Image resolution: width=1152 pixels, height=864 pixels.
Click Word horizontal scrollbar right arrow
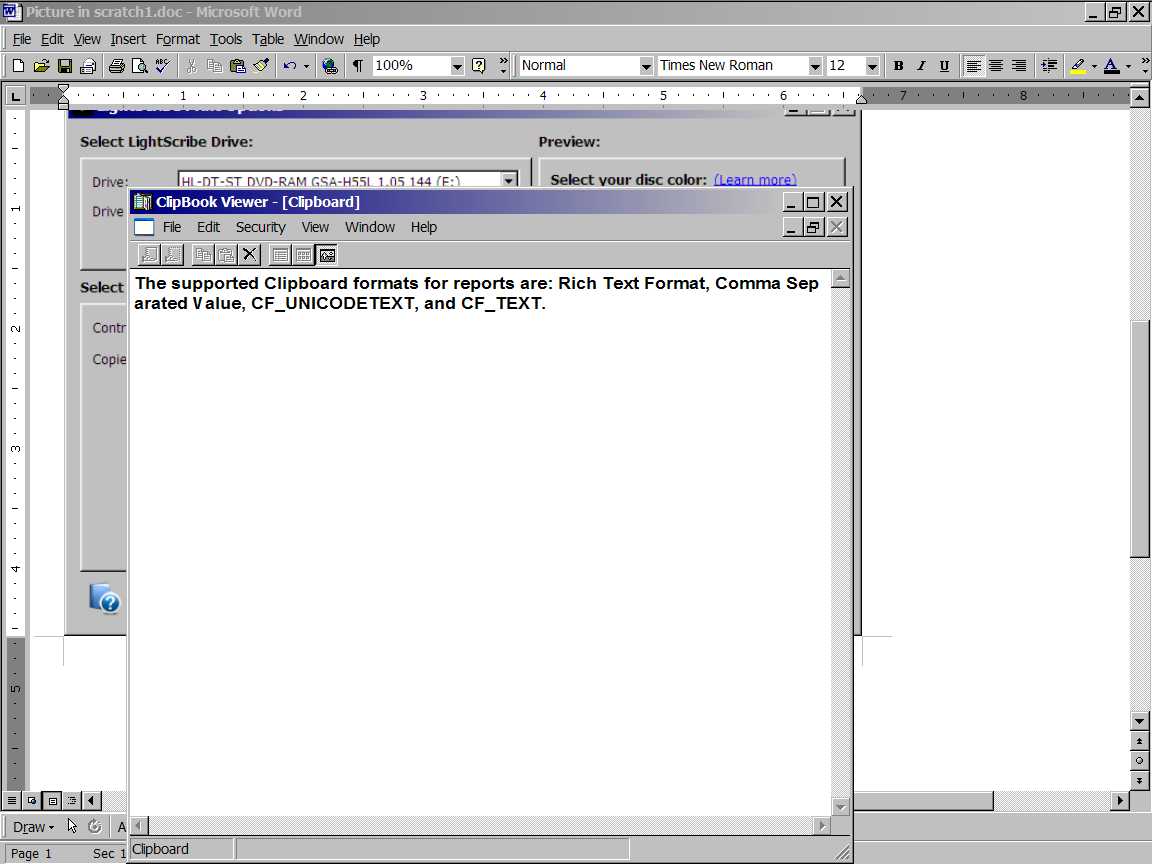[1120, 801]
